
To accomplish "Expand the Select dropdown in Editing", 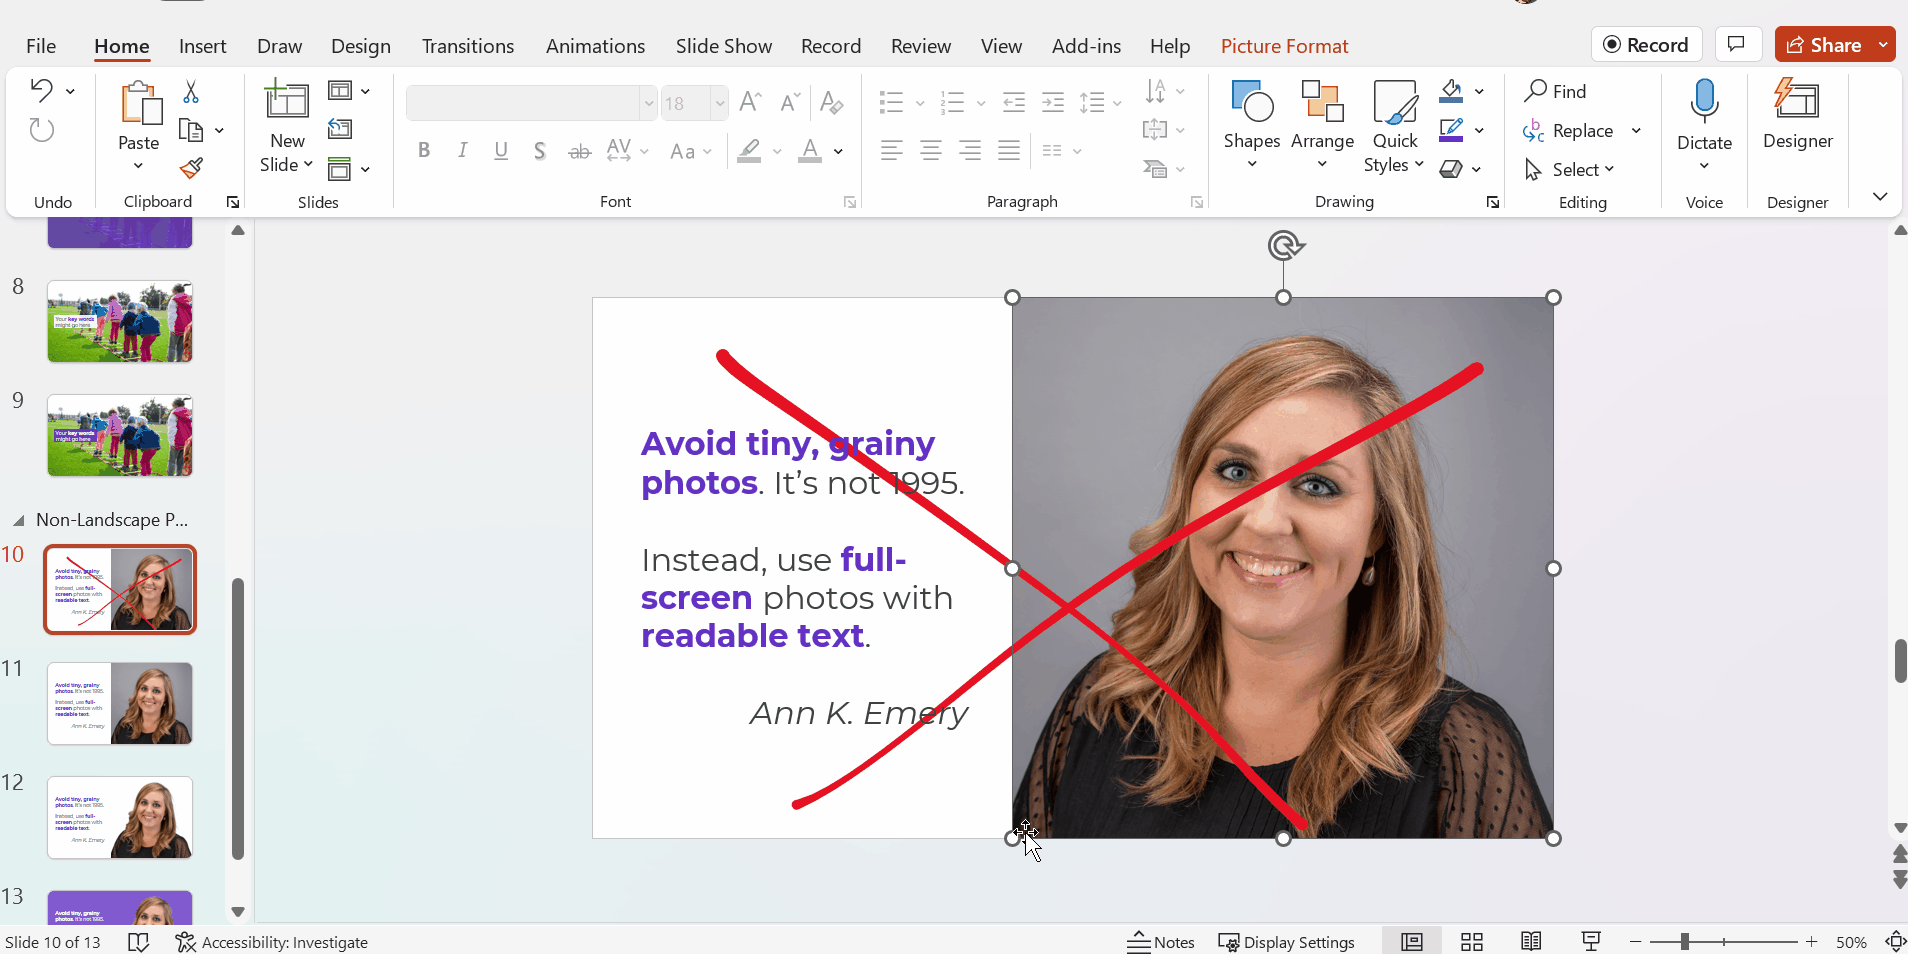I will click(1609, 169).
